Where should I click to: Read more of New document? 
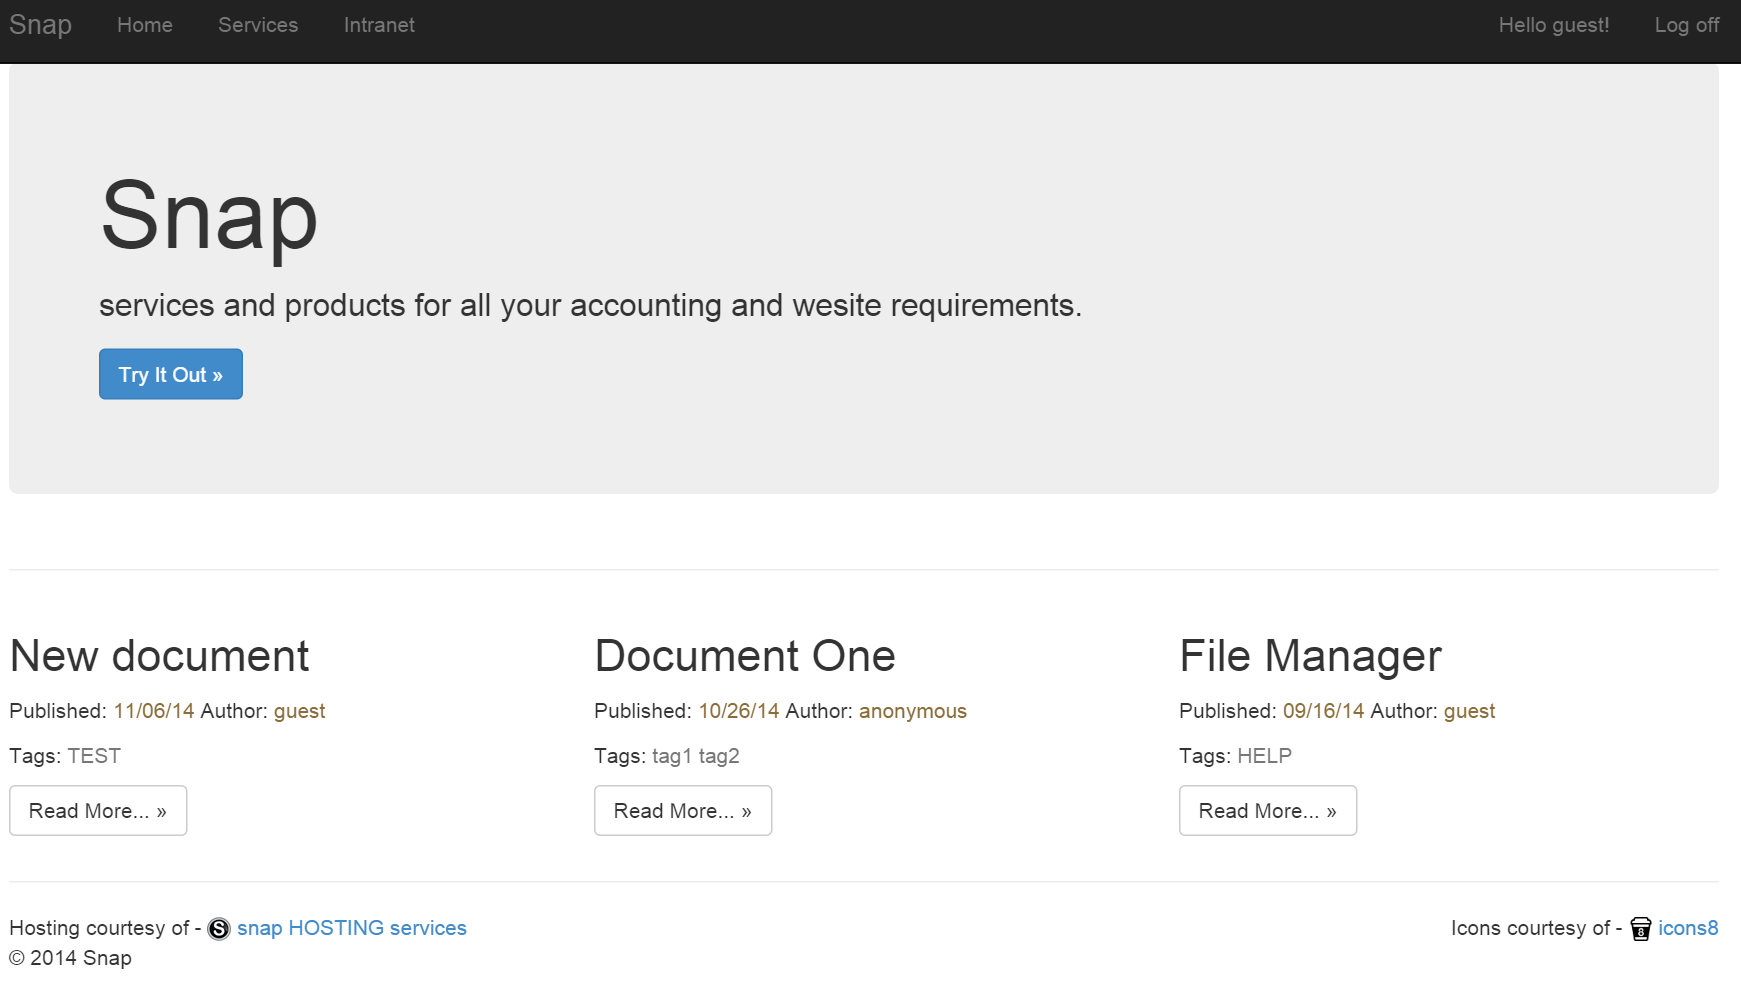pyautogui.click(x=98, y=811)
